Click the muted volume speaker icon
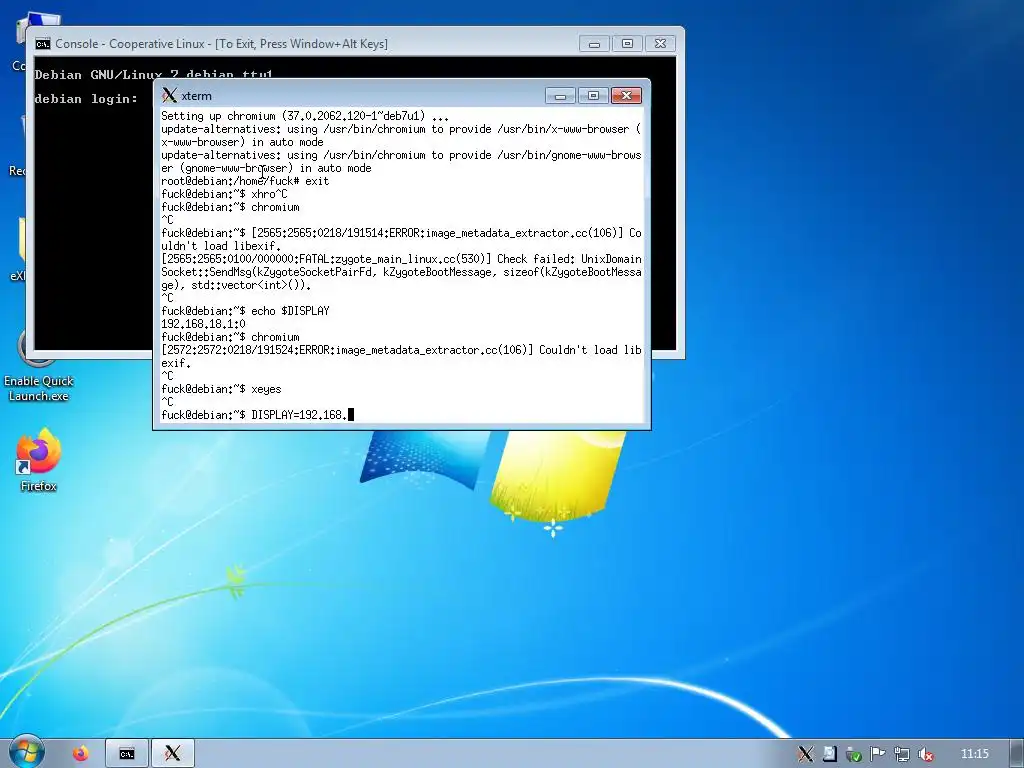This screenshot has width=1024, height=768. pos(925,754)
